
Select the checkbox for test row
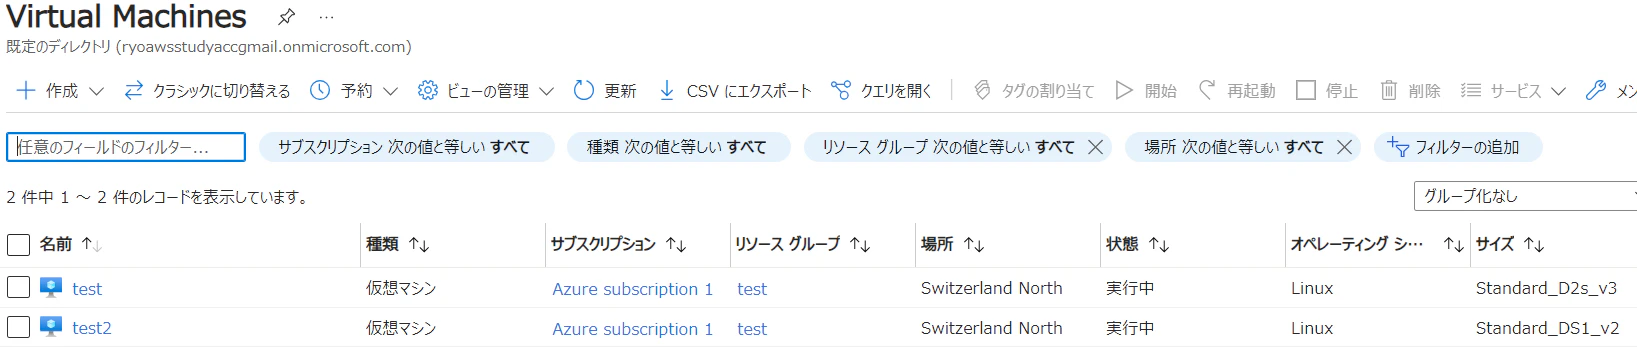tap(18, 288)
